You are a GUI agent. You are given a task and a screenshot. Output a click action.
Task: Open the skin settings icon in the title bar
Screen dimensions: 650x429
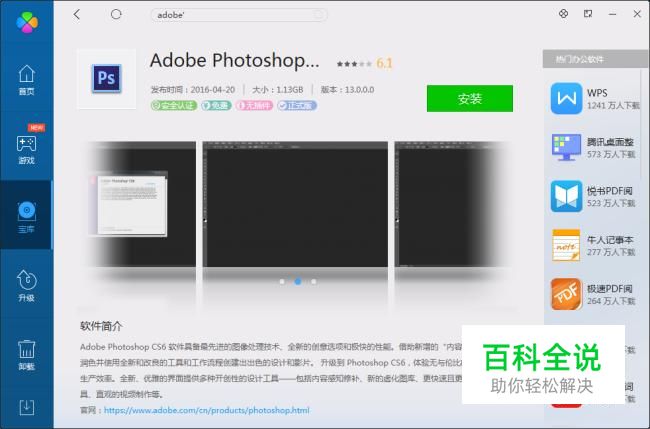click(x=563, y=14)
